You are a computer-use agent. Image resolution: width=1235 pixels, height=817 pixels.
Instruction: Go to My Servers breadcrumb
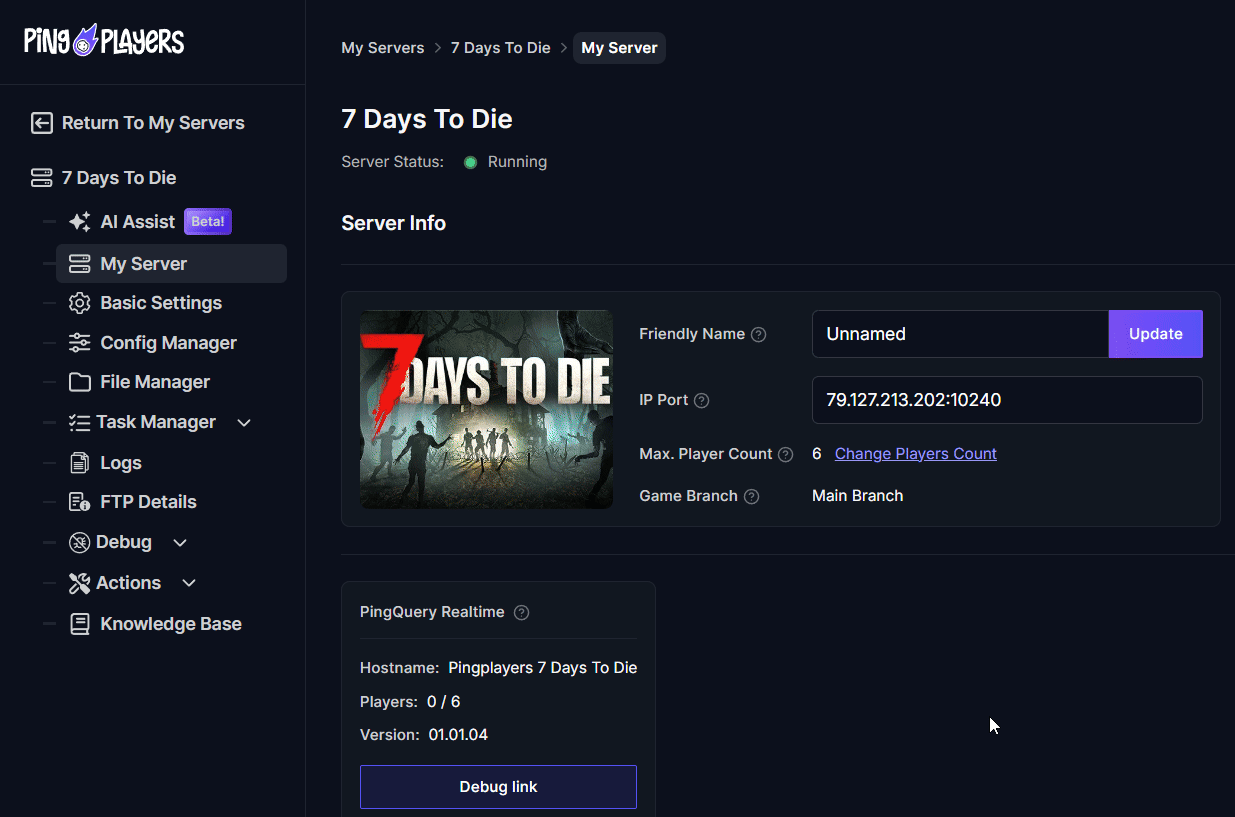pyautogui.click(x=383, y=48)
